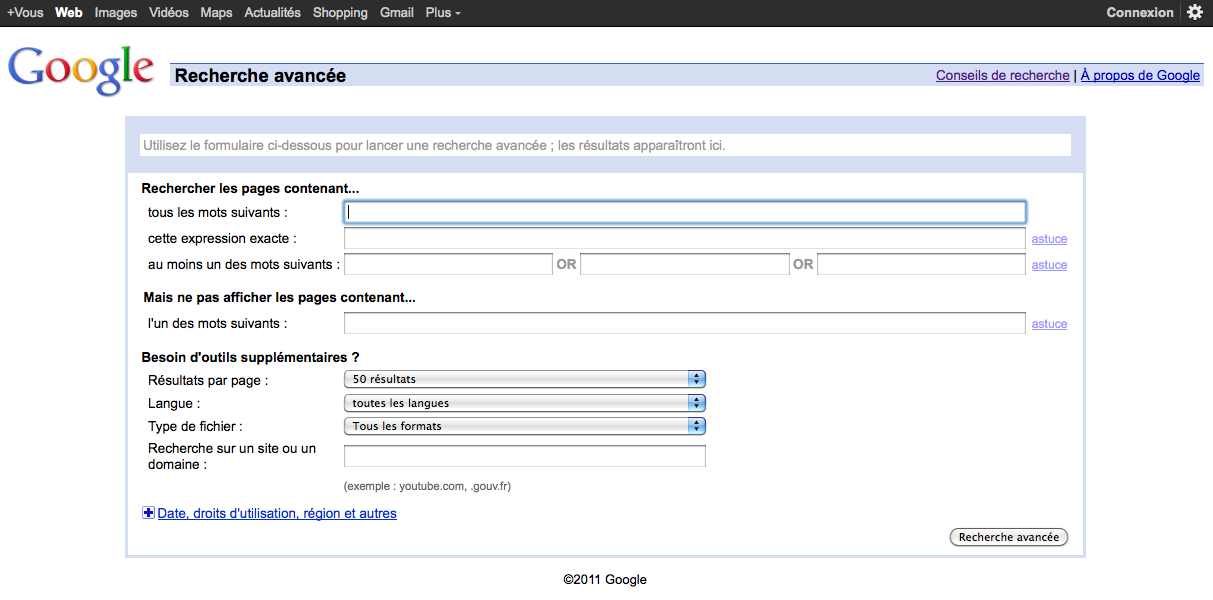Click the middle box between the OR labels
Viewport: 1213px width, 600px height.
[x=685, y=265]
